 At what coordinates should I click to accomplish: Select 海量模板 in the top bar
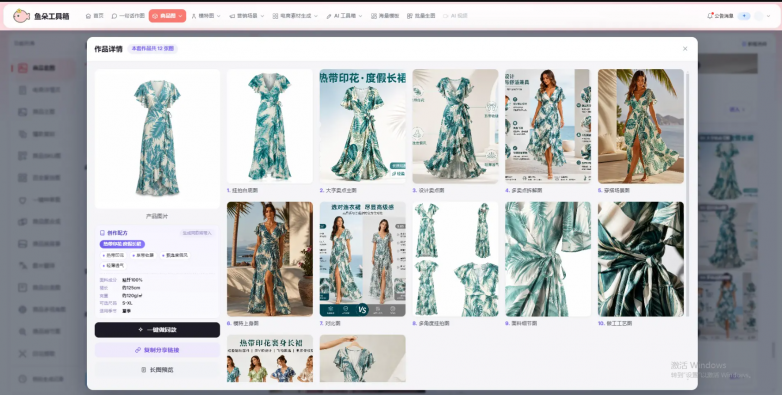(385, 16)
